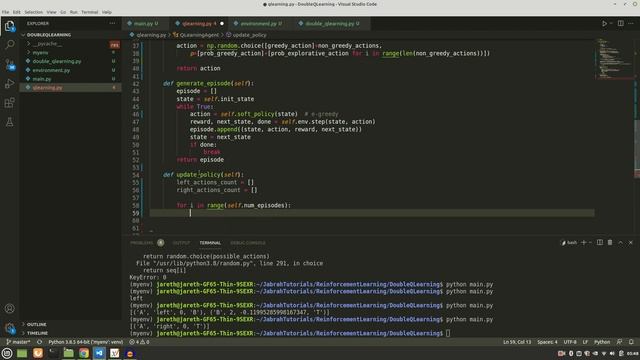
Task: Change the UTF-8 encoding setting
Action: (x=570, y=342)
